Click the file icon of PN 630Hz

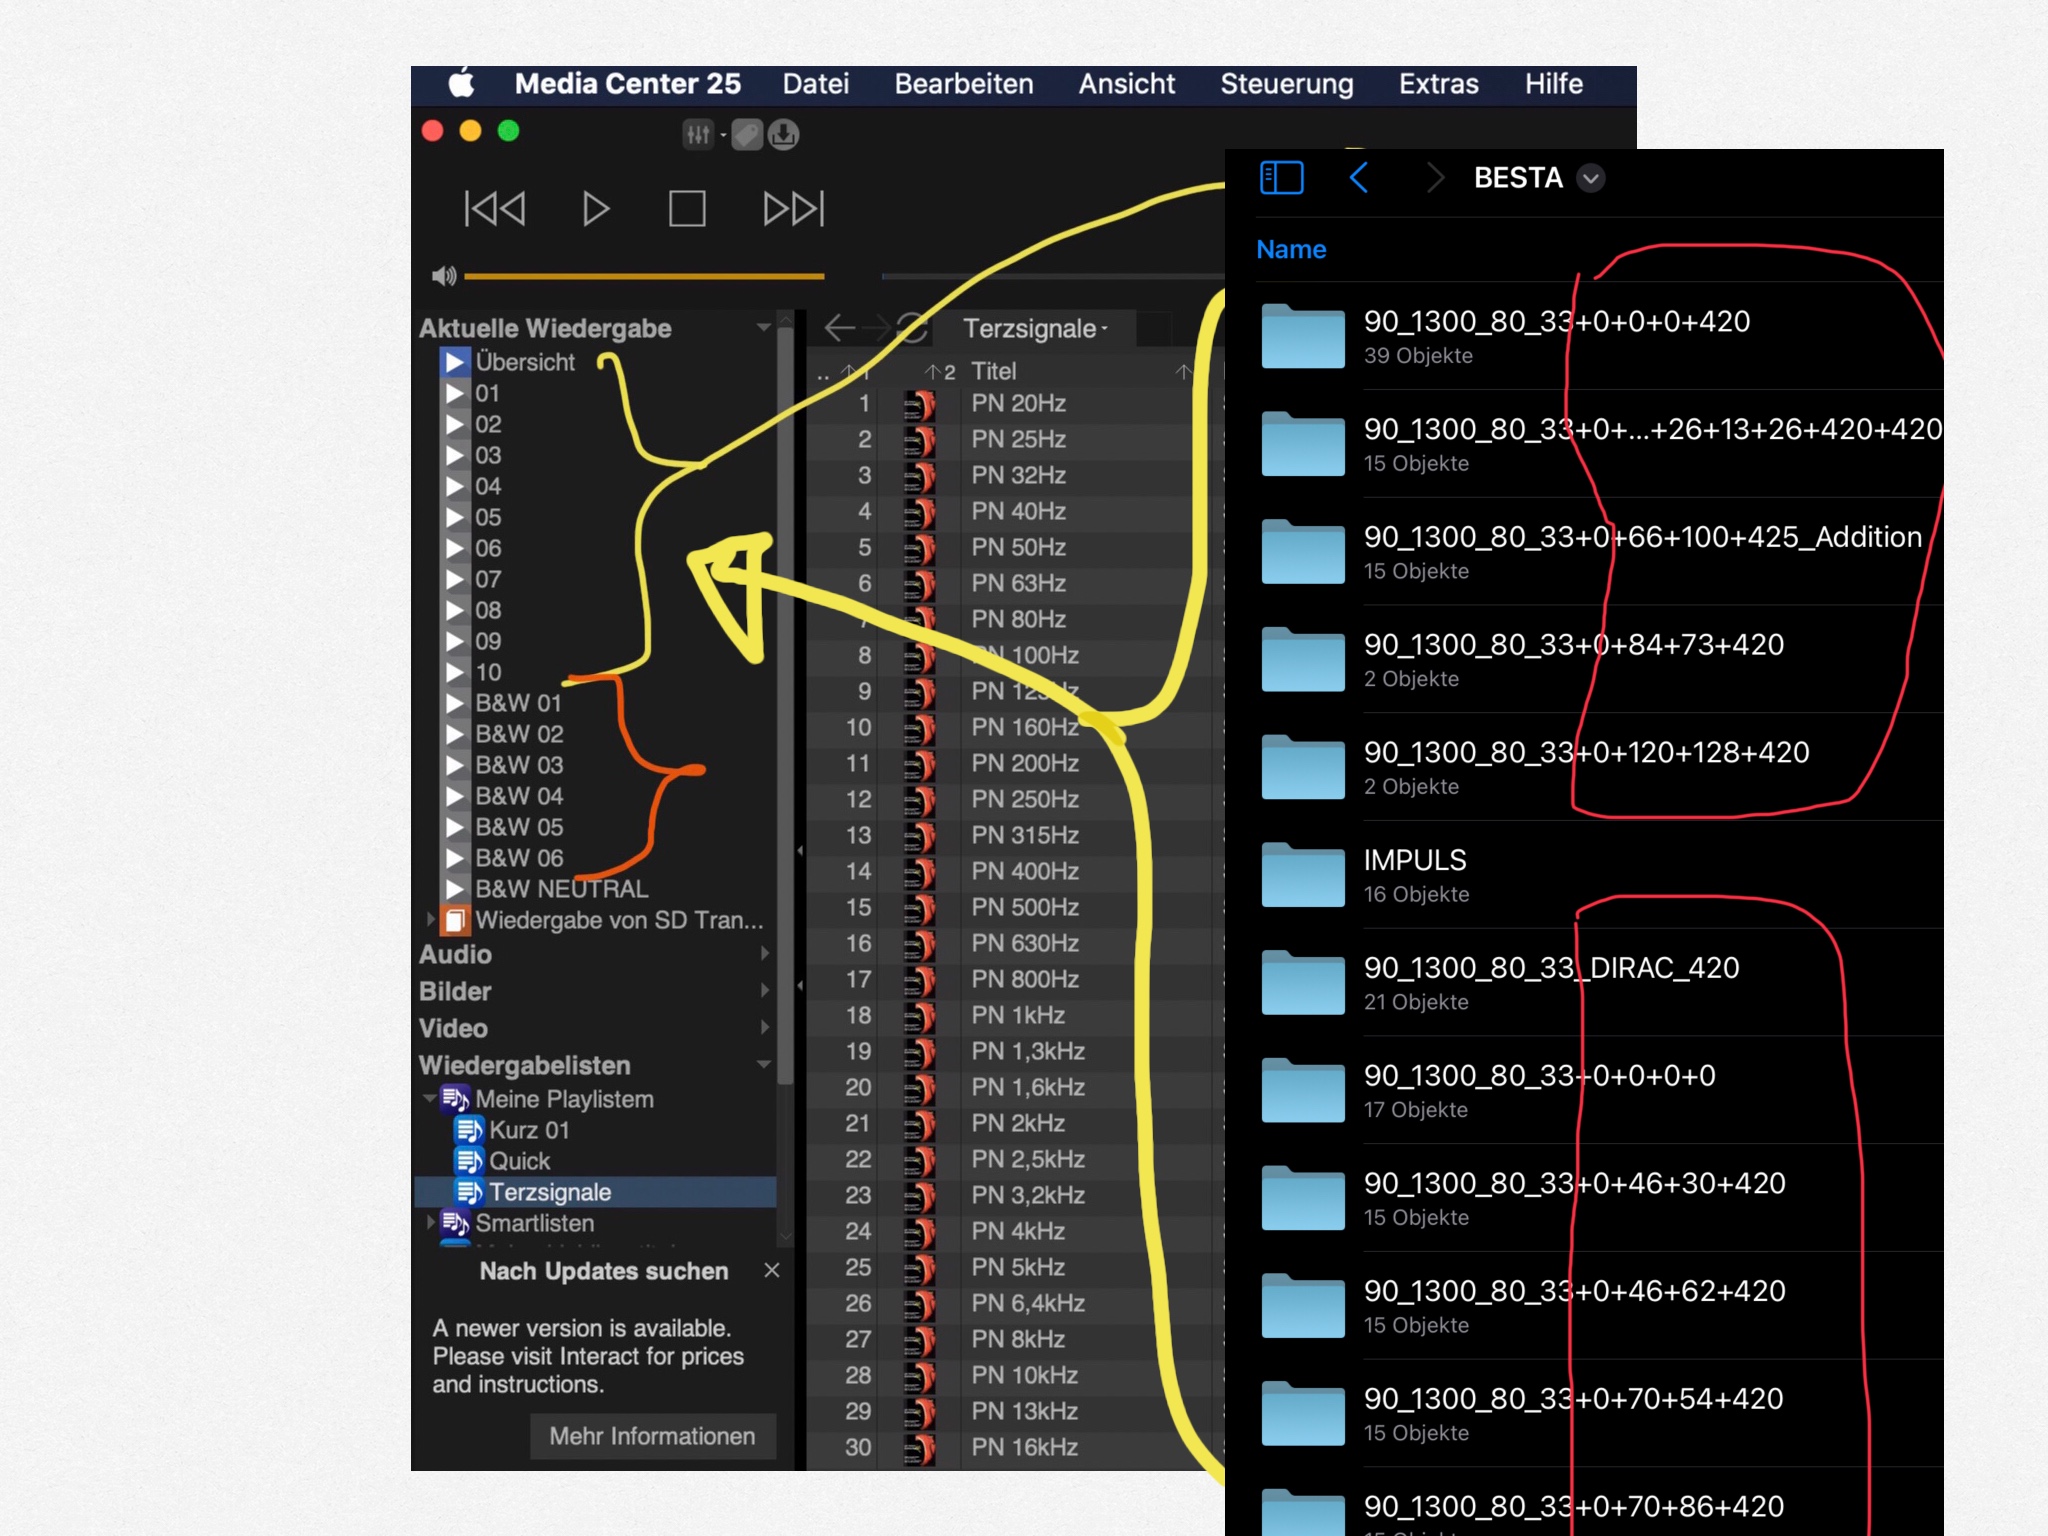(x=918, y=943)
